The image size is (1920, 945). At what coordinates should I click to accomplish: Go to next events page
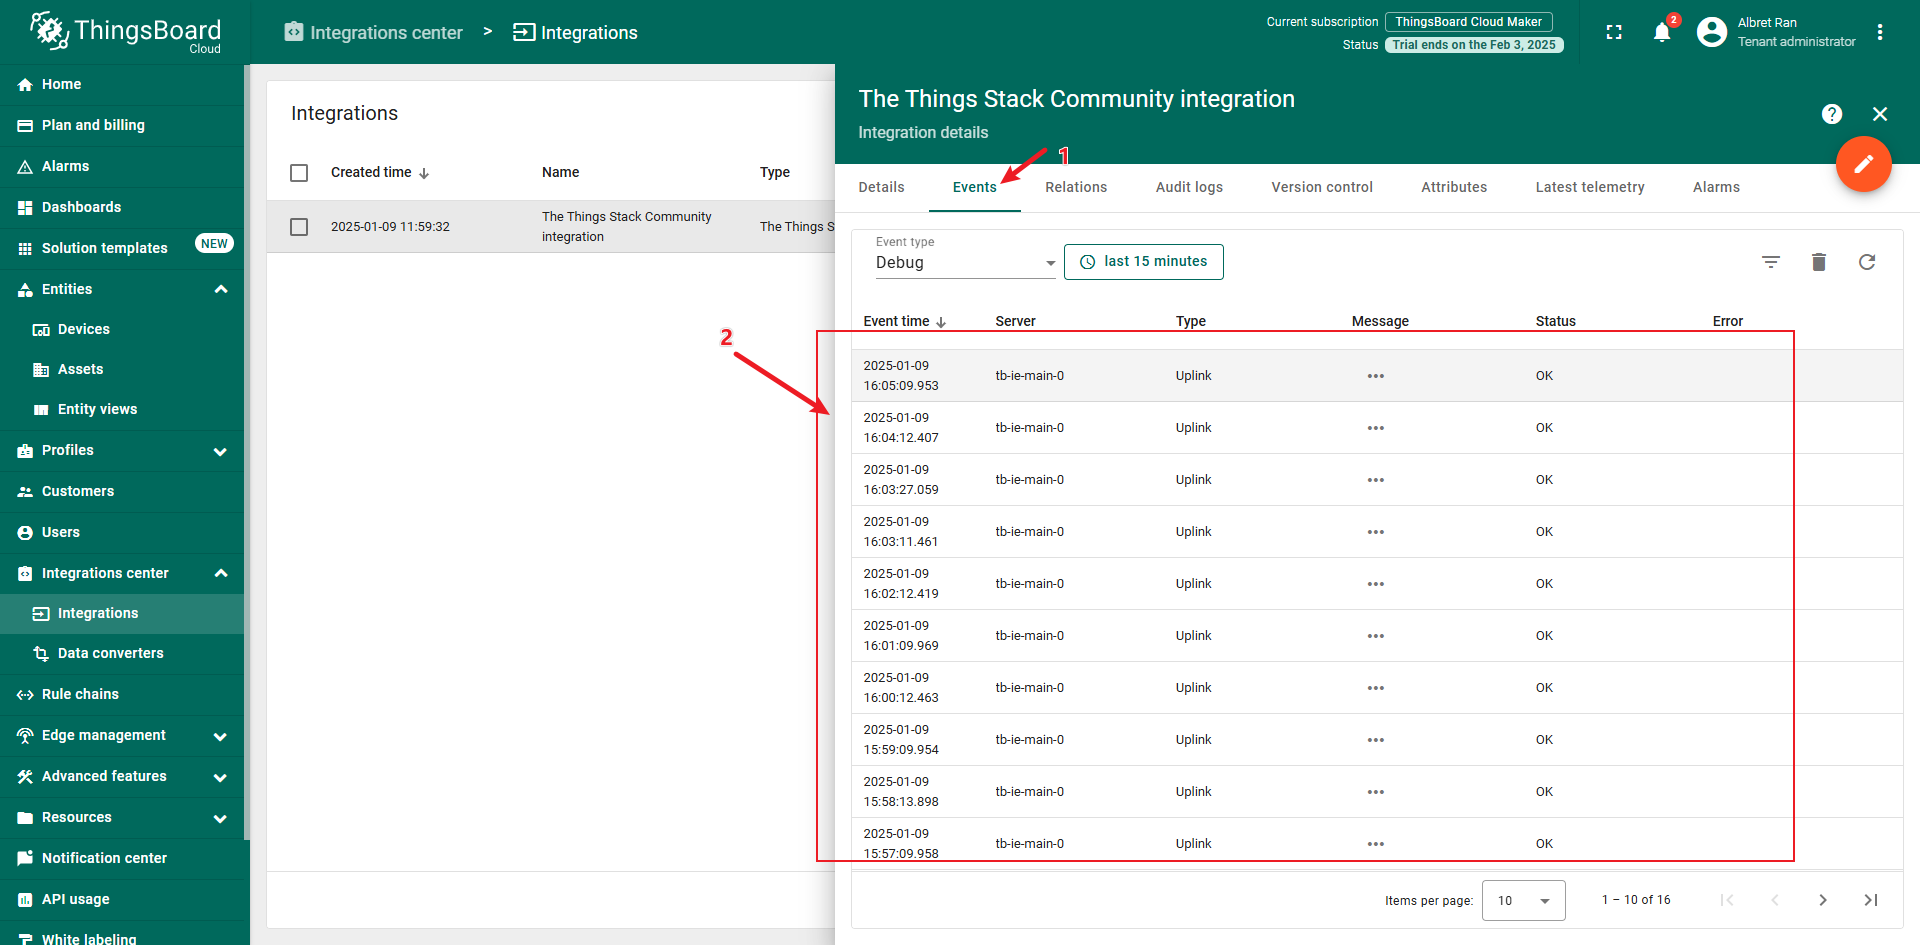[1823, 900]
